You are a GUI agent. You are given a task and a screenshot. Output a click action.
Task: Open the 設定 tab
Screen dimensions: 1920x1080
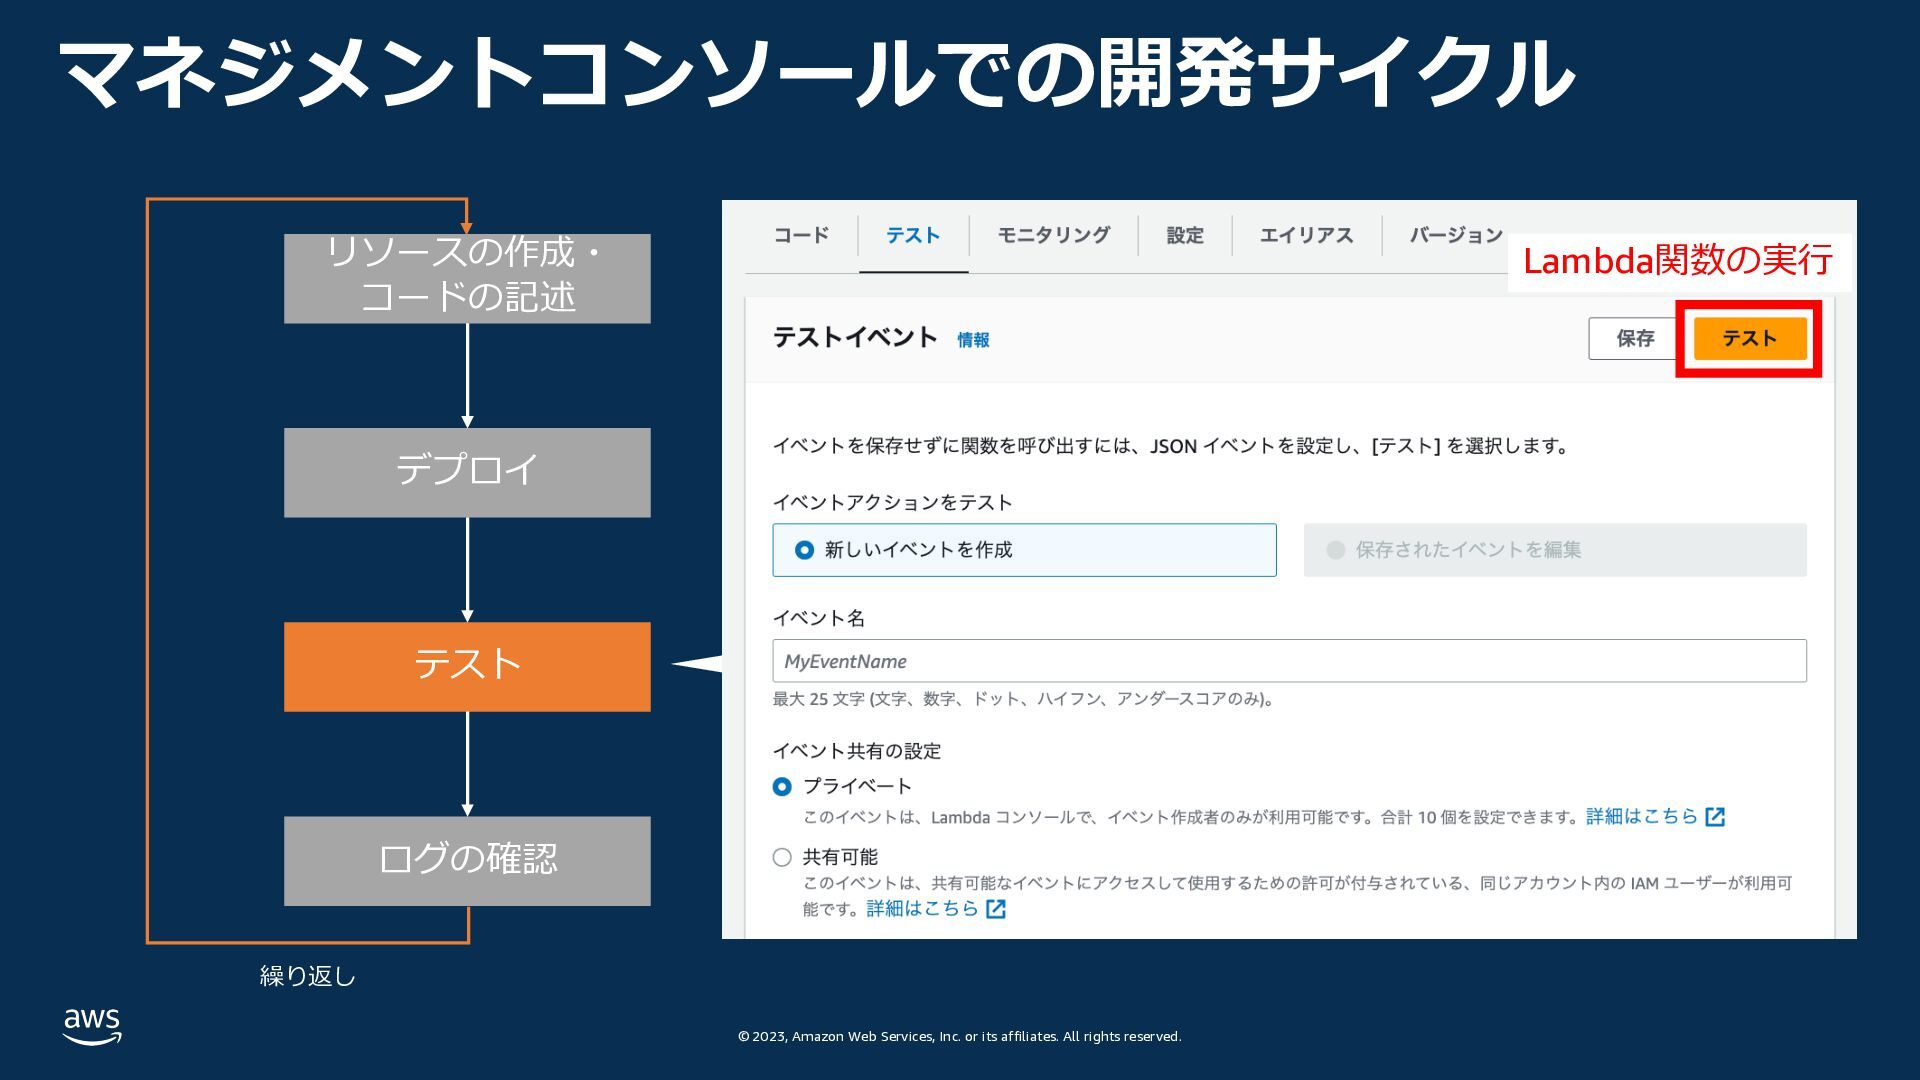tap(1185, 235)
